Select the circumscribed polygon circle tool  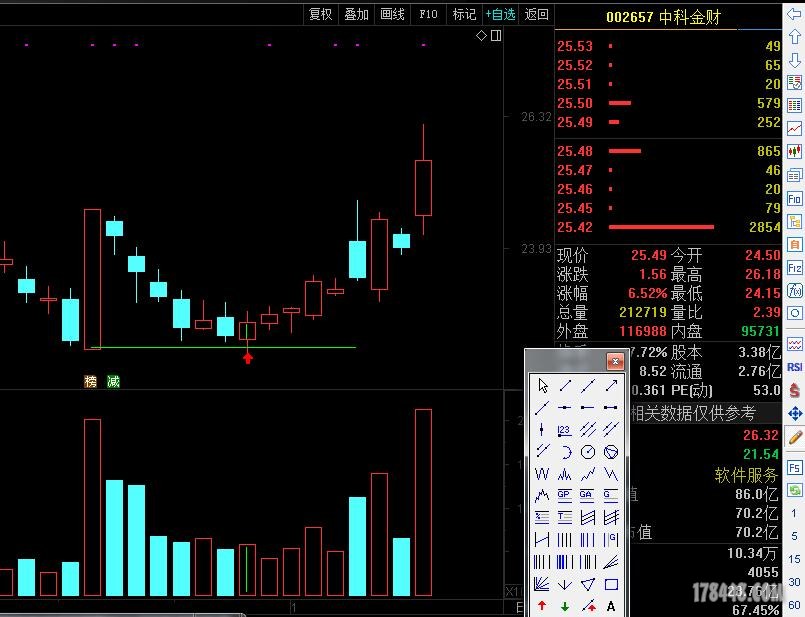[x=610, y=452]
